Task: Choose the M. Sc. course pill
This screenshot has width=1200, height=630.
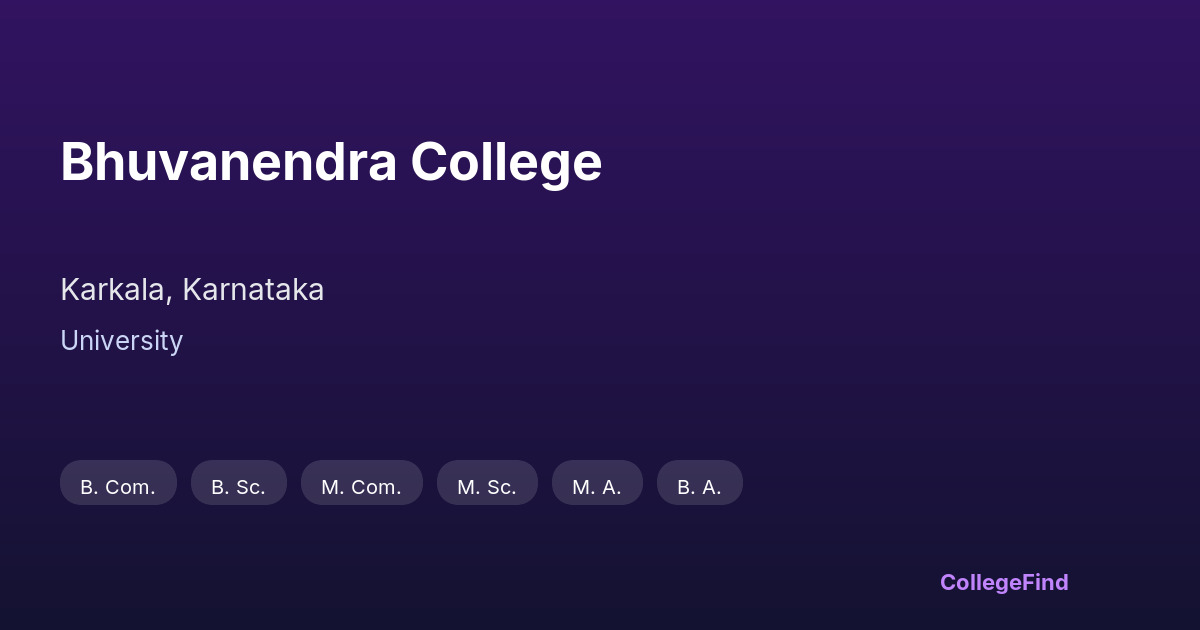Action: 487,484
